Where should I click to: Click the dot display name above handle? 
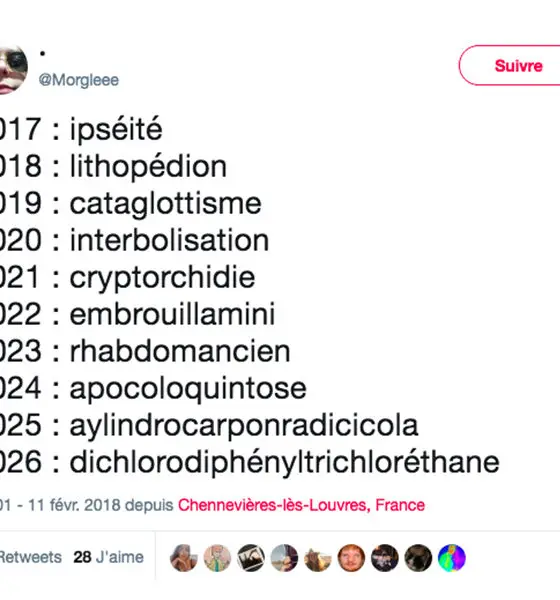[x=42, y=54]
